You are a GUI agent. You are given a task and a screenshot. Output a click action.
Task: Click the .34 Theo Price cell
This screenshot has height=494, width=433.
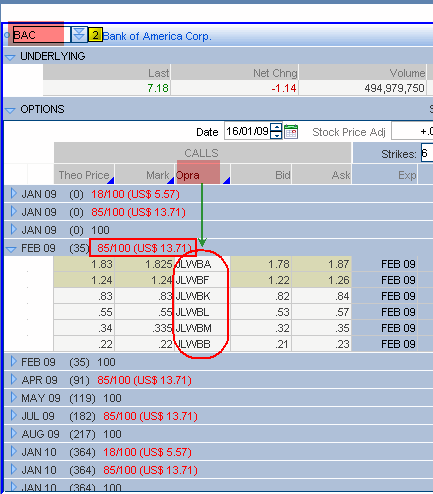pyautogui.click(x=84, y=328)
